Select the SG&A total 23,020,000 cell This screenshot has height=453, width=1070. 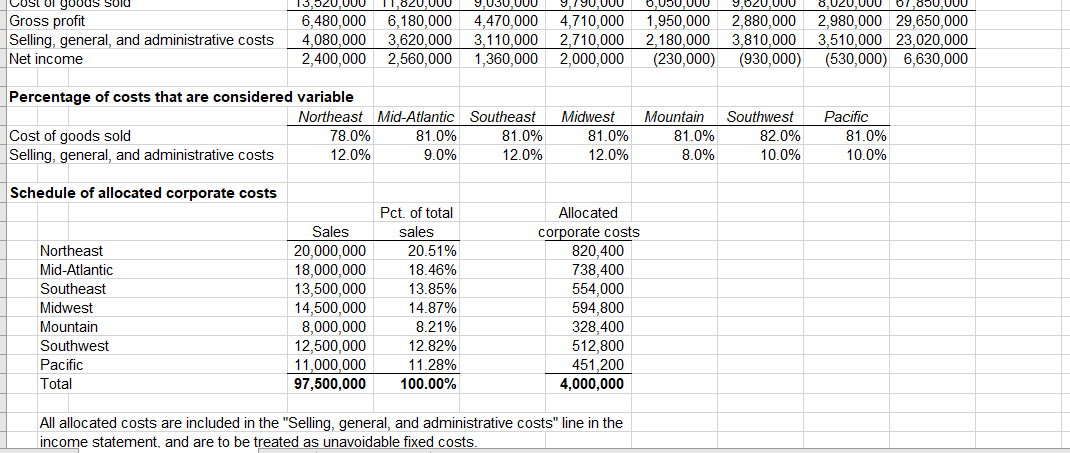click(931, 40)
